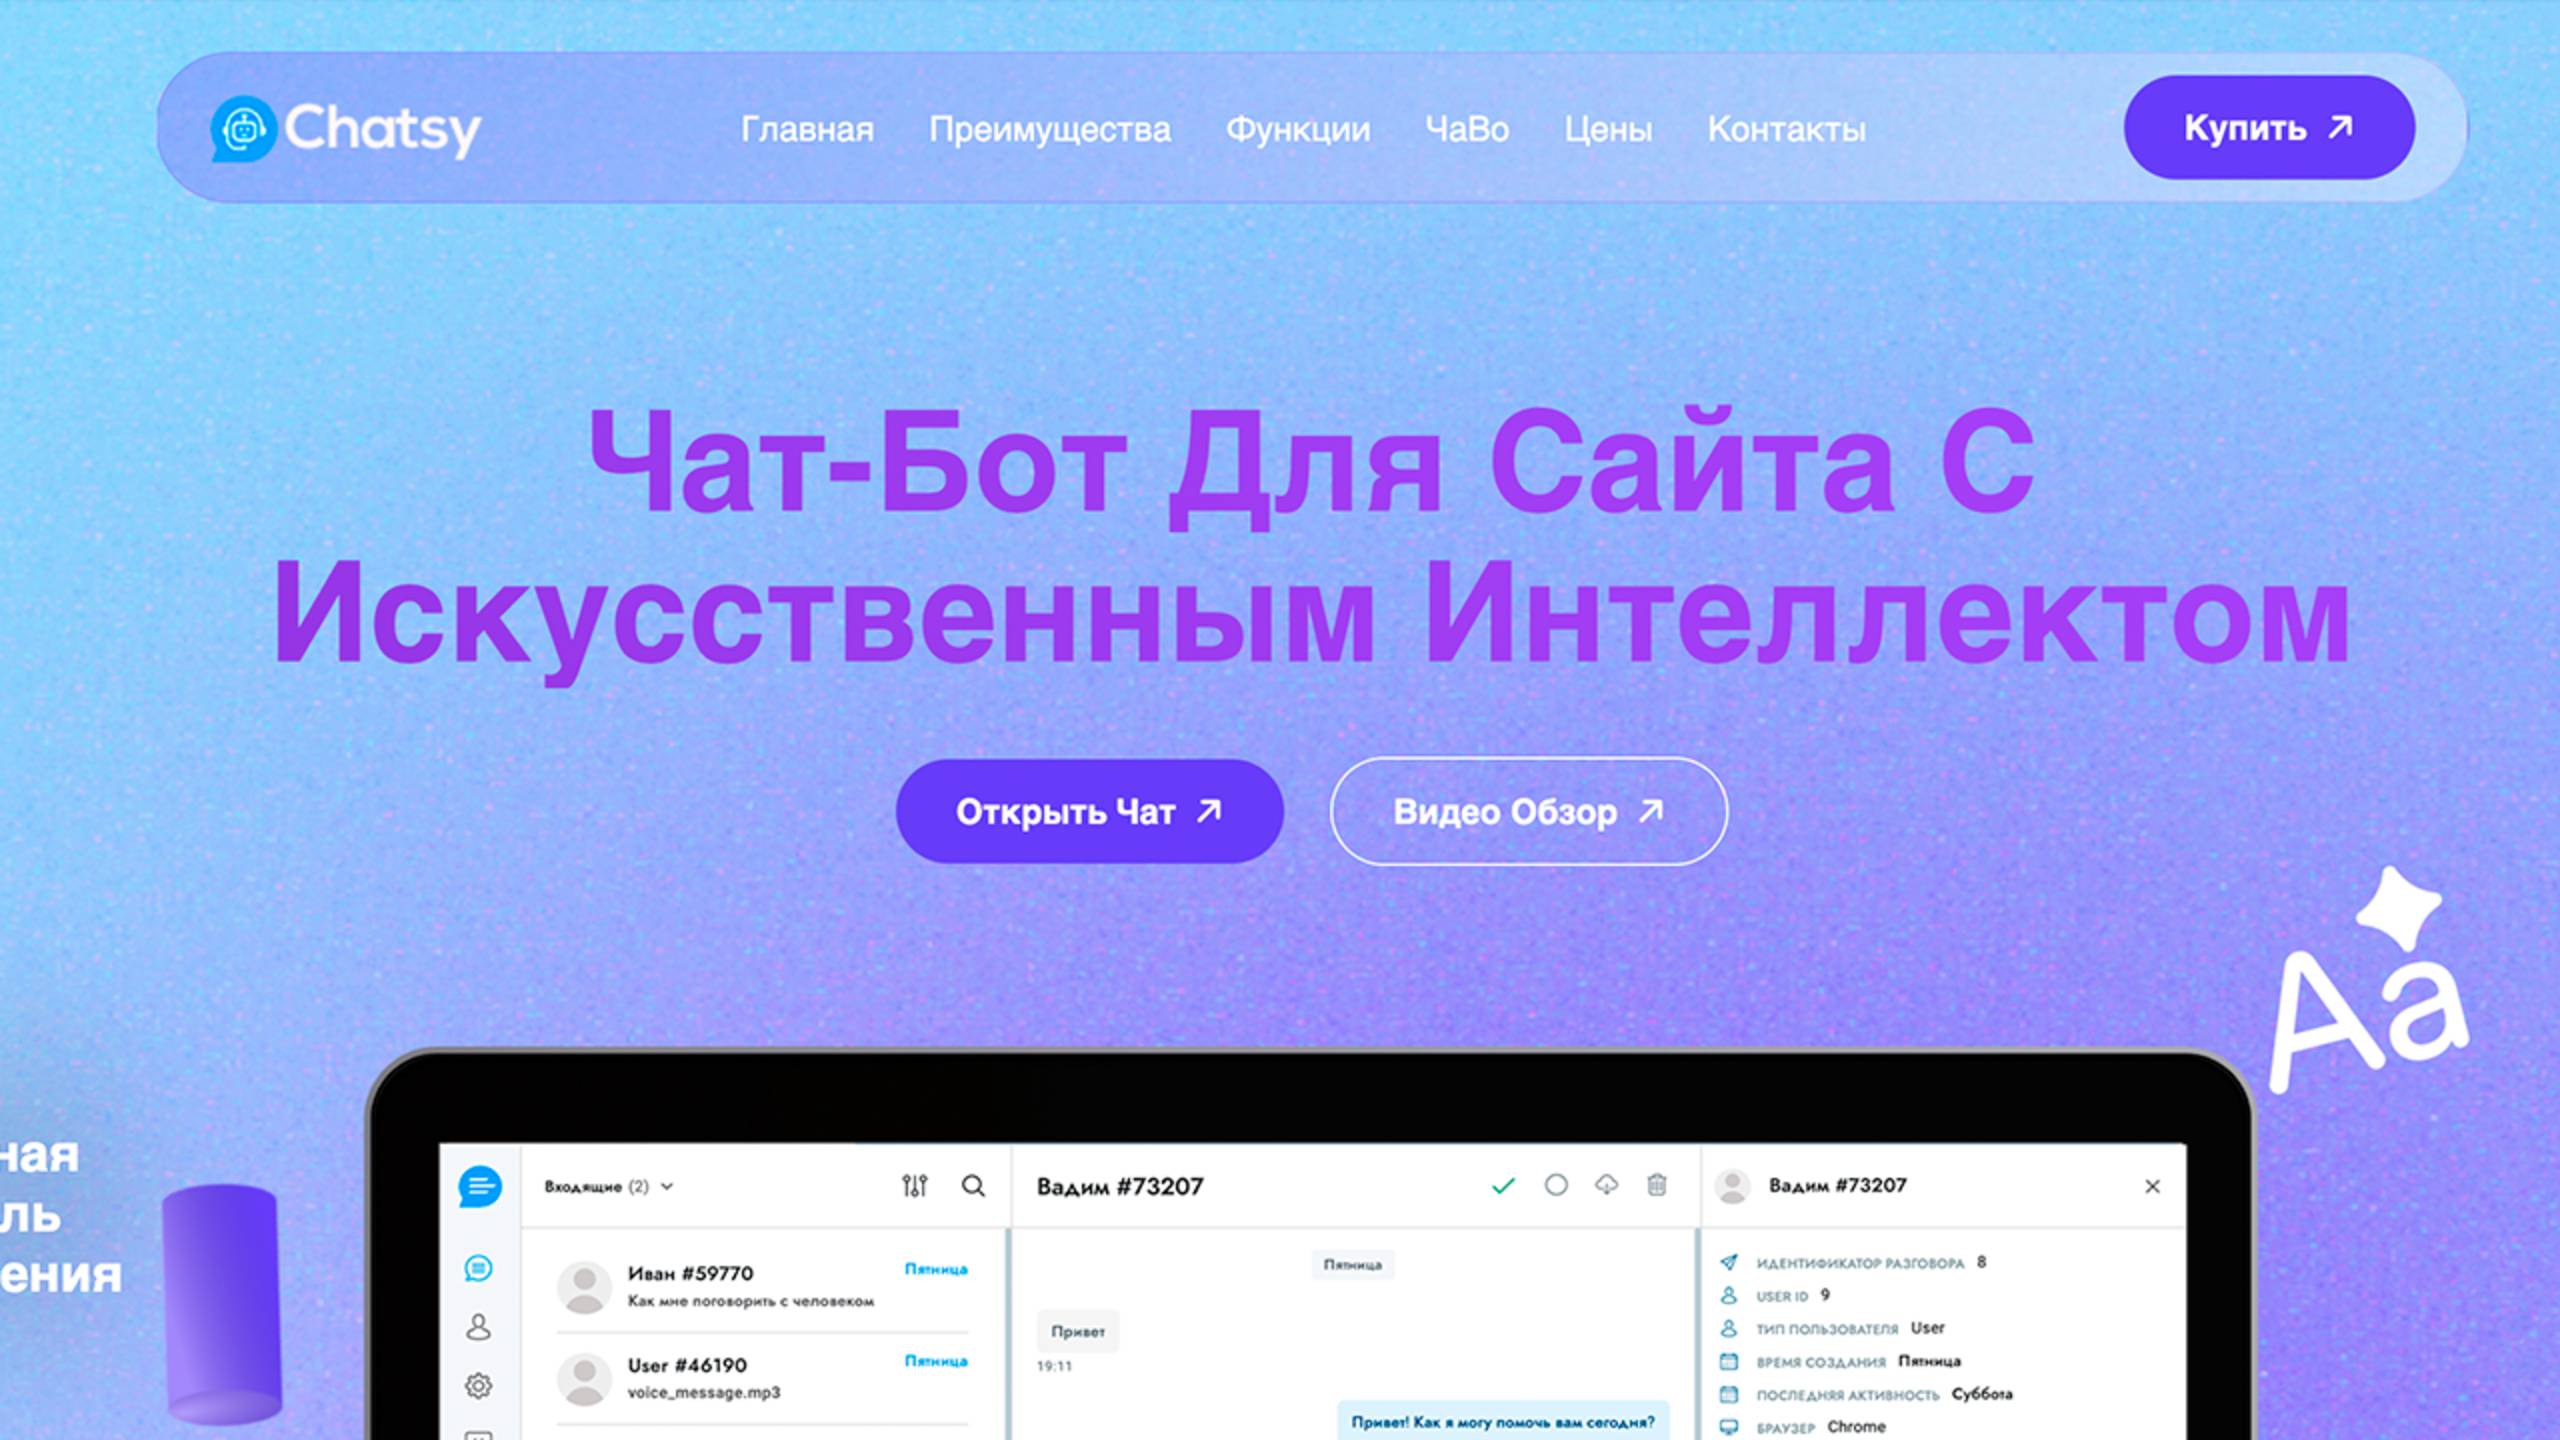The width and height of the screenshot is (2560, 1440).
Task: Close the Вадим #73207 details panel
Action: (2152, 1186)
